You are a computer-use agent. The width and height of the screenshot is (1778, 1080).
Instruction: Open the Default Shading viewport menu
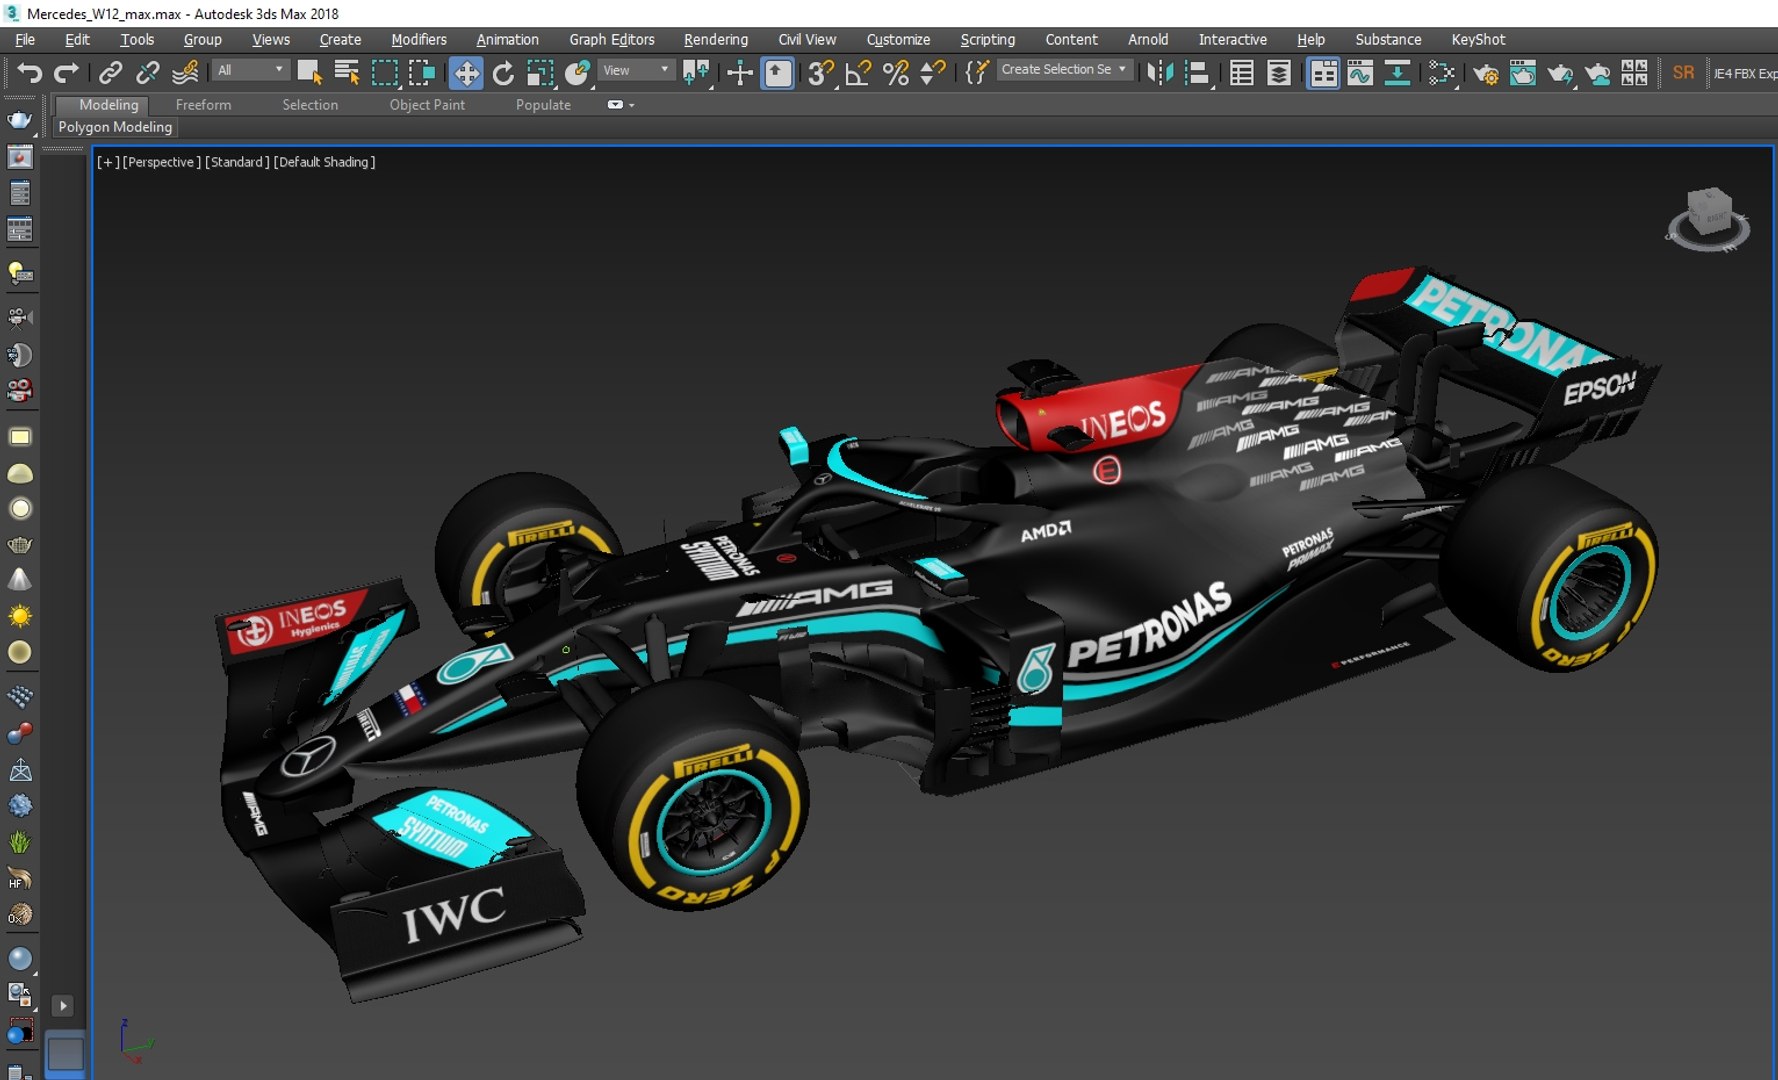pos(324,162)
